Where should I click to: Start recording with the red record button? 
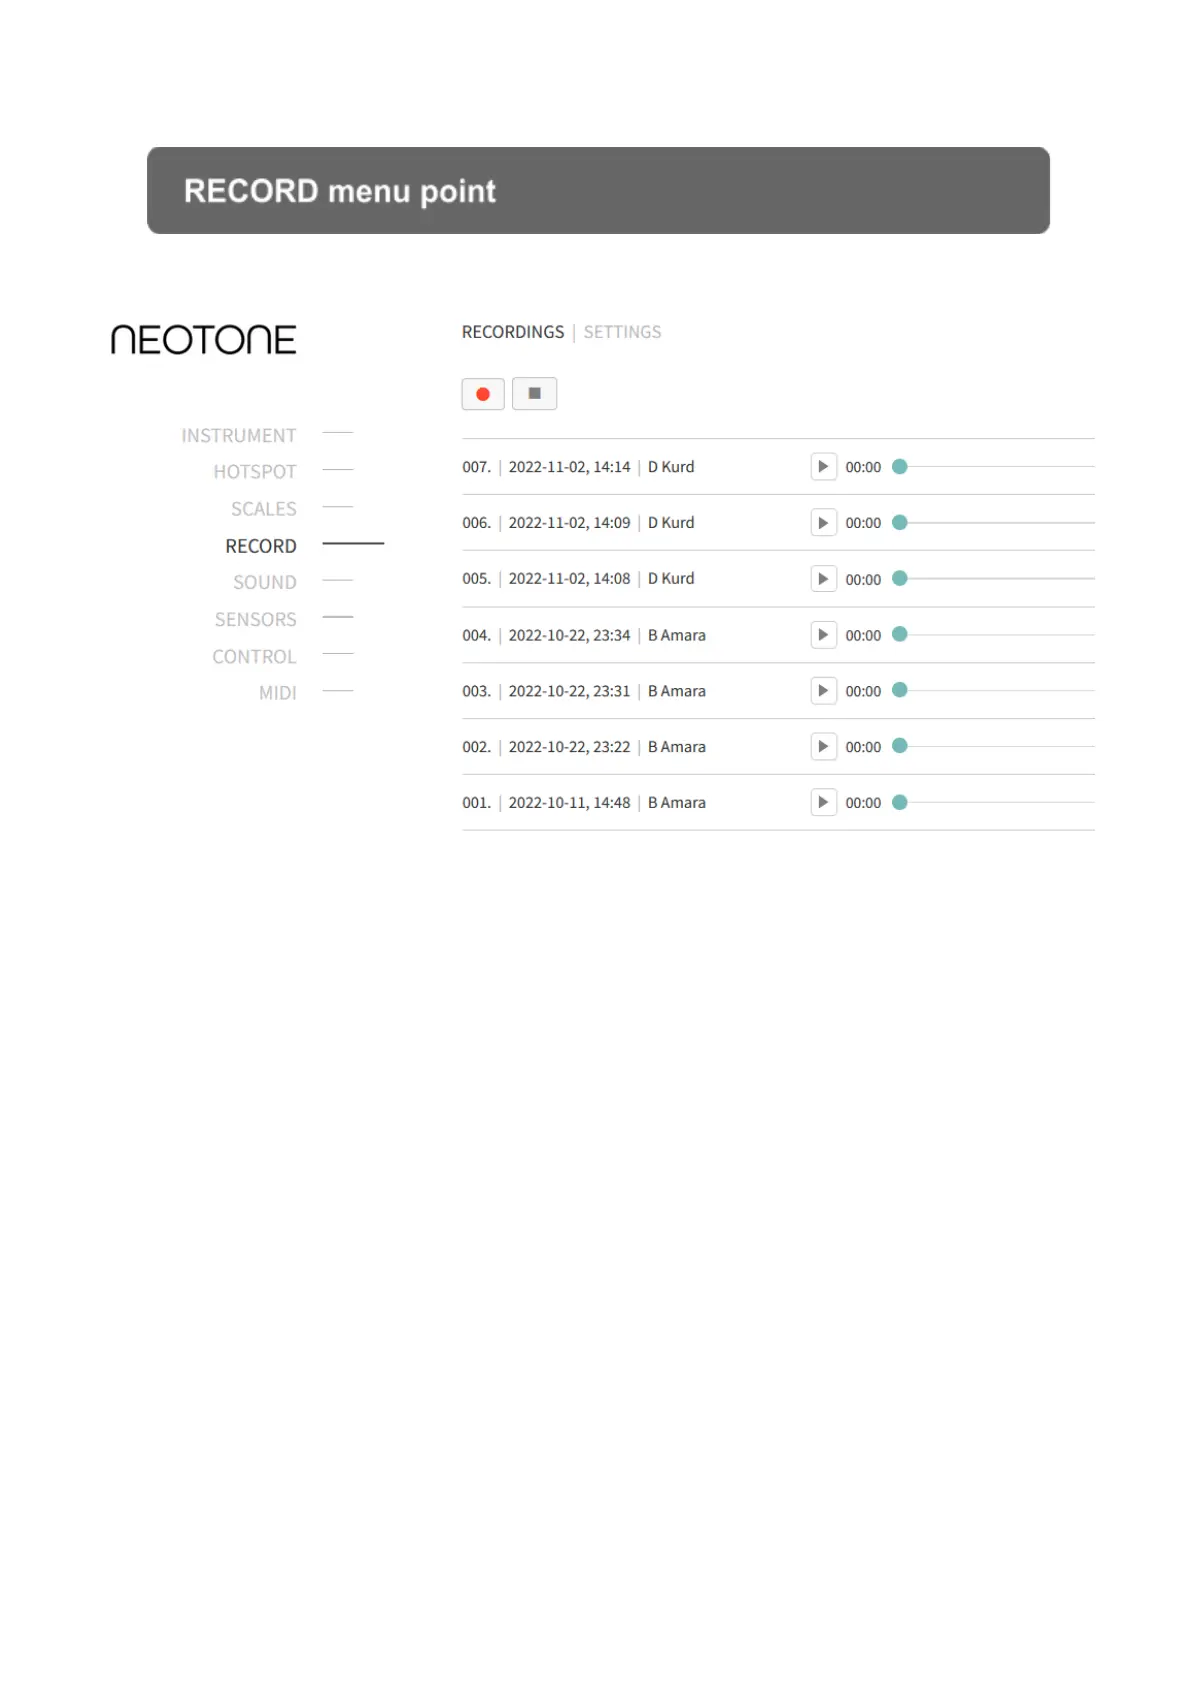coord(483,394)
